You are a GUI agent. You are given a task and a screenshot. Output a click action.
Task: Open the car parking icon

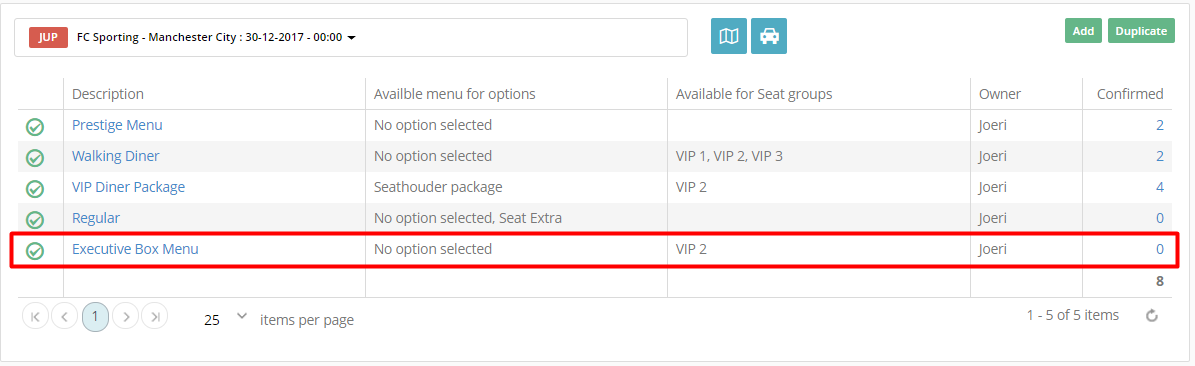tap(769, 36)
